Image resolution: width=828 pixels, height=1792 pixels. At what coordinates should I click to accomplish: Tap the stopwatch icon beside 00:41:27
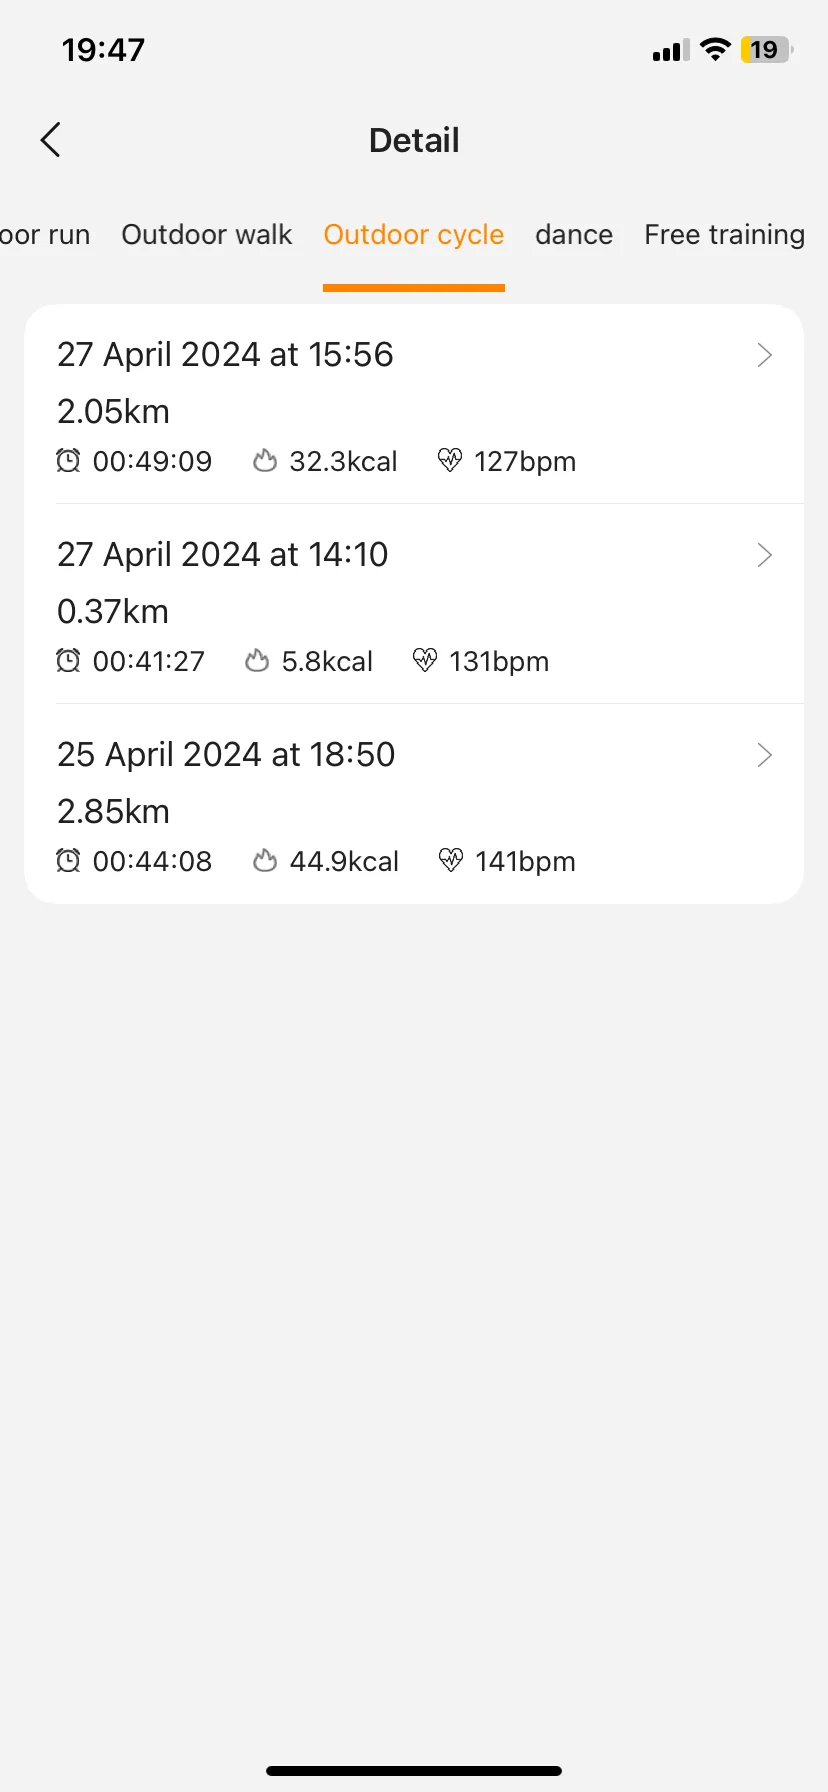[68, 661]
